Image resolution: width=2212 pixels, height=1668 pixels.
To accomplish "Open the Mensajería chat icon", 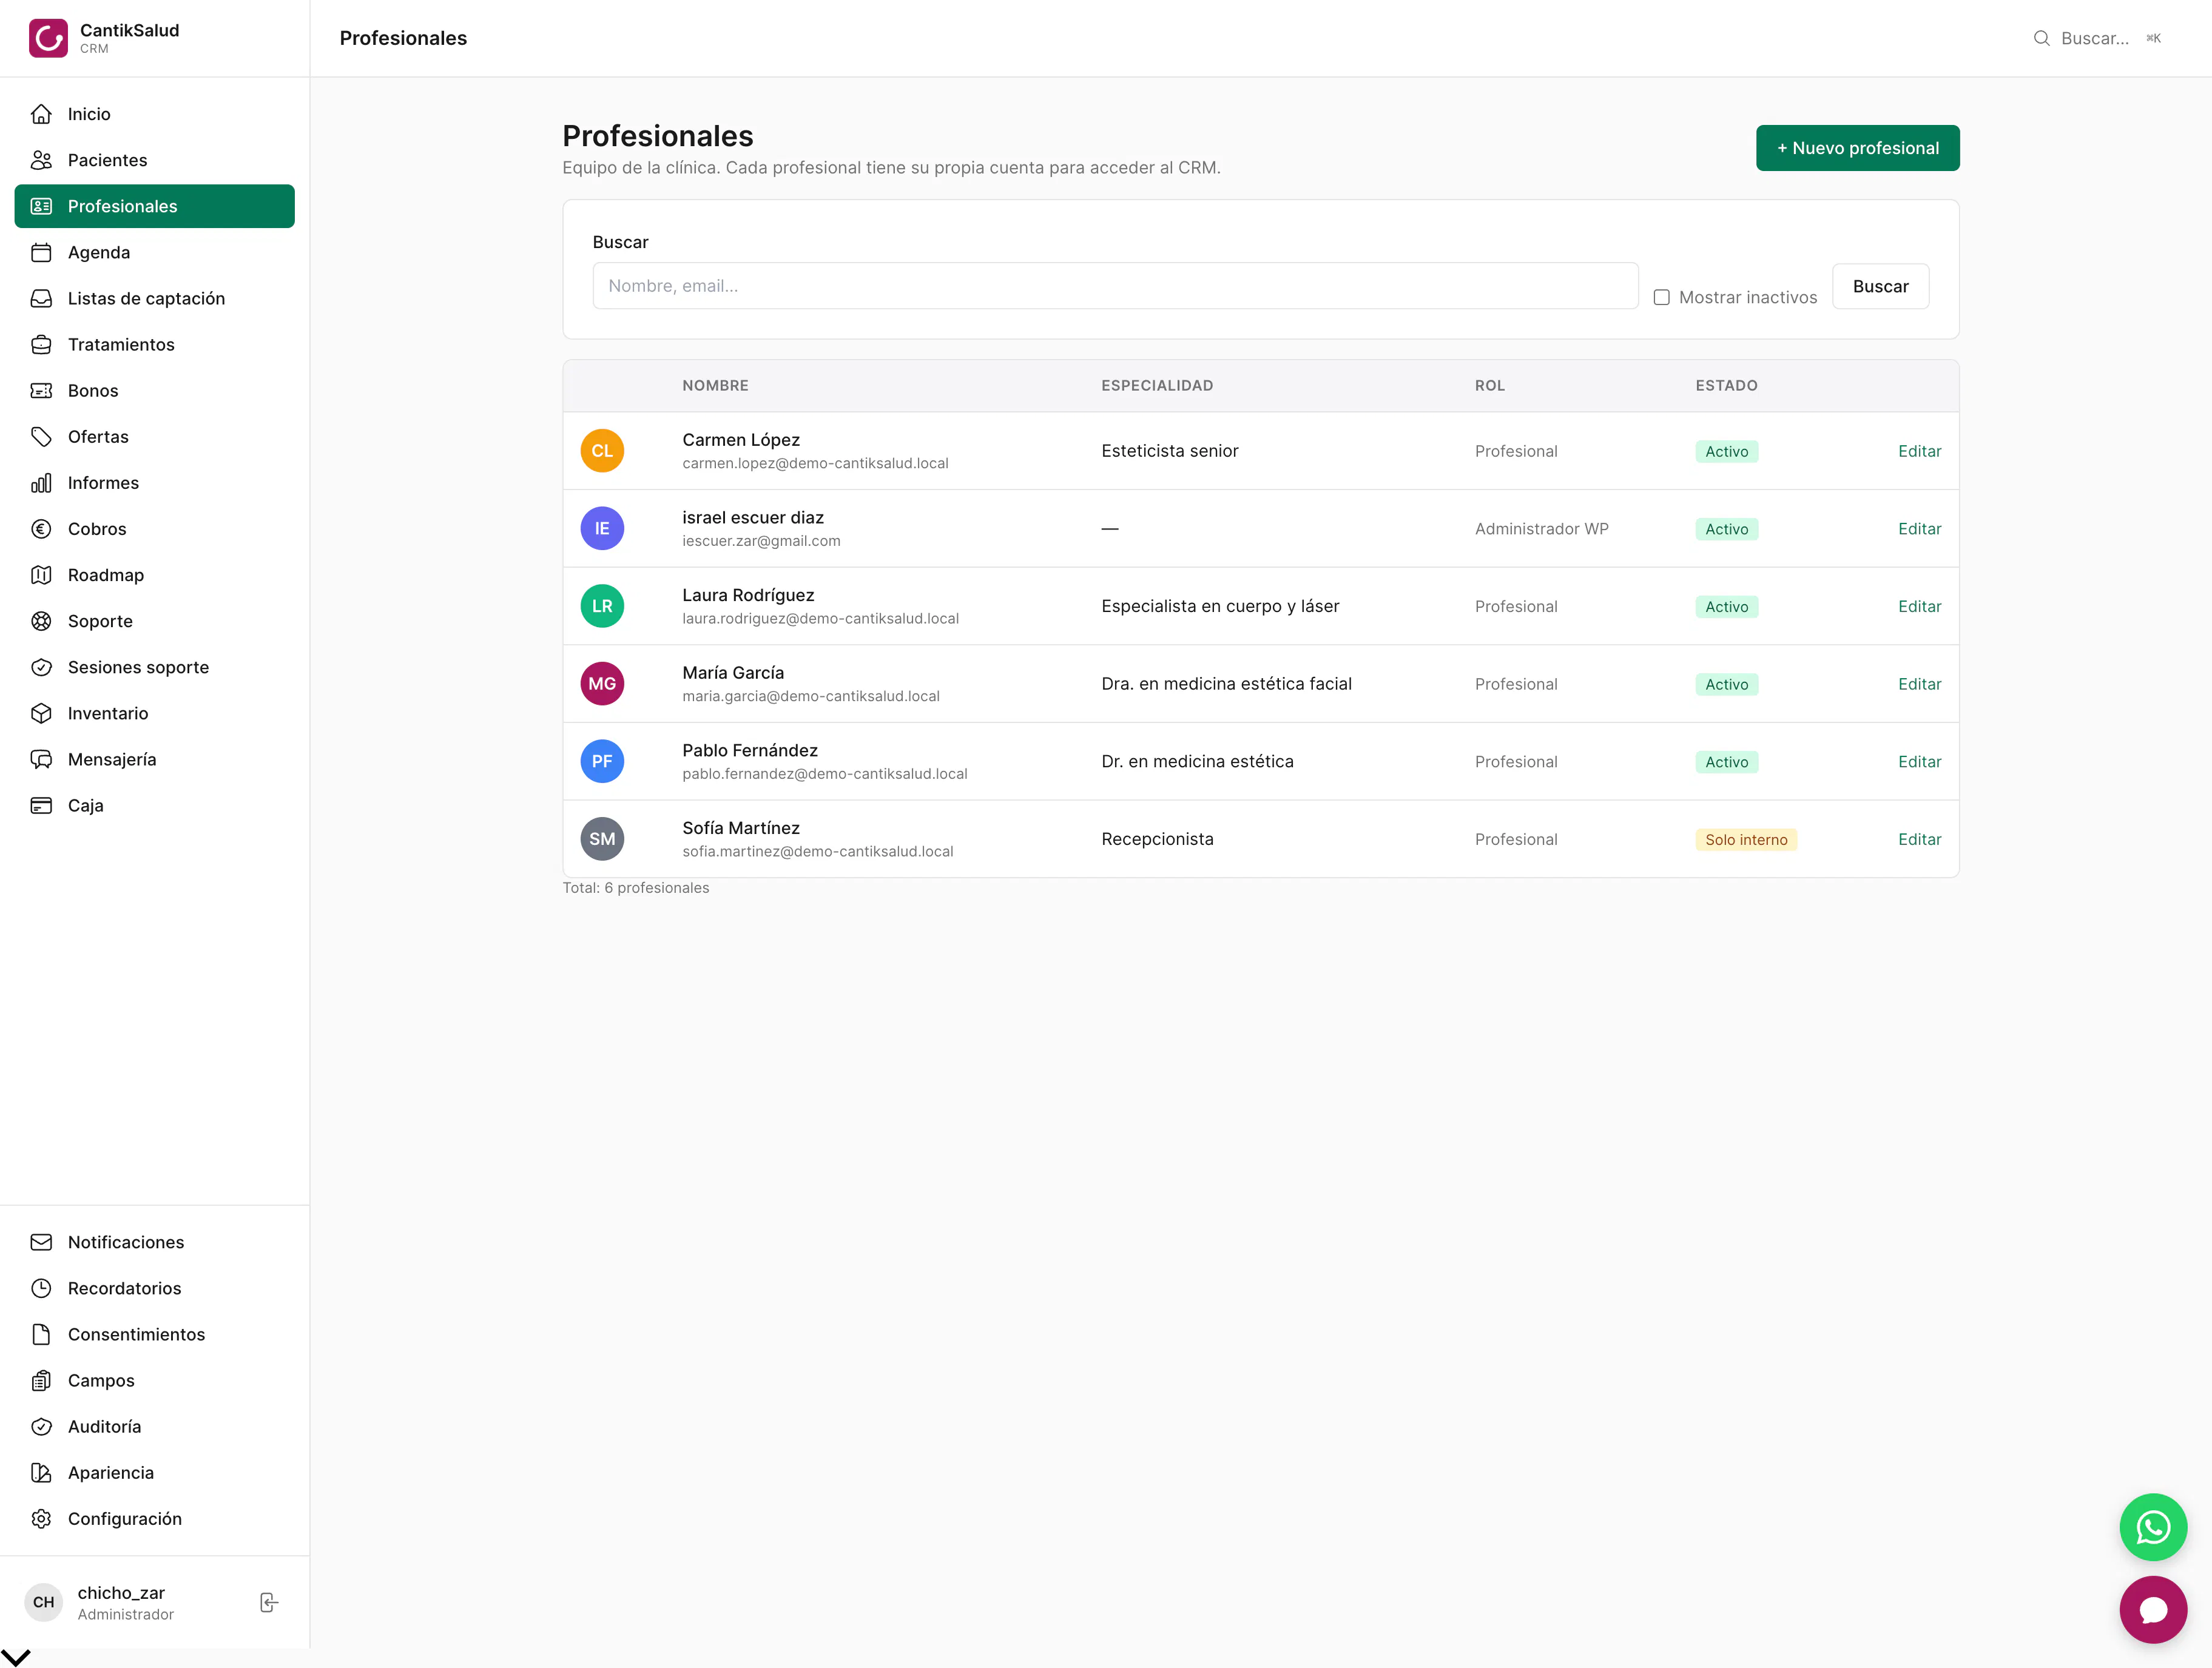I will click(x=41, y=759).
